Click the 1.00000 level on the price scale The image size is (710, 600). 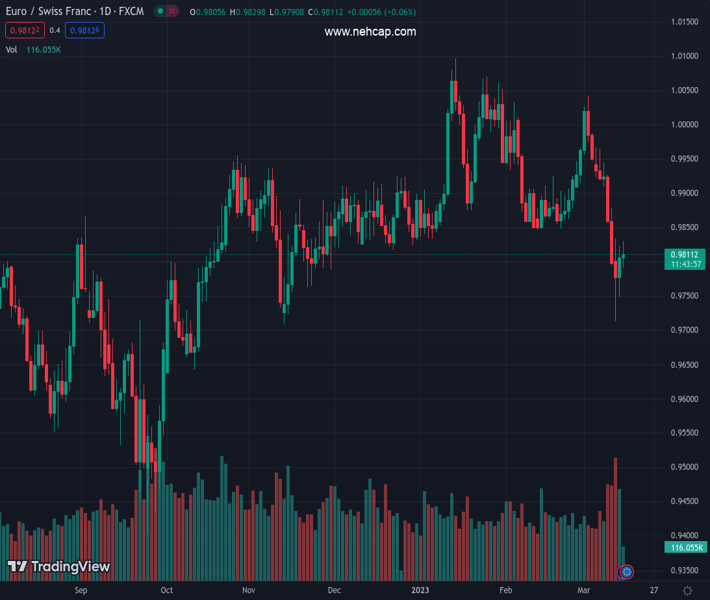point(685,125)
